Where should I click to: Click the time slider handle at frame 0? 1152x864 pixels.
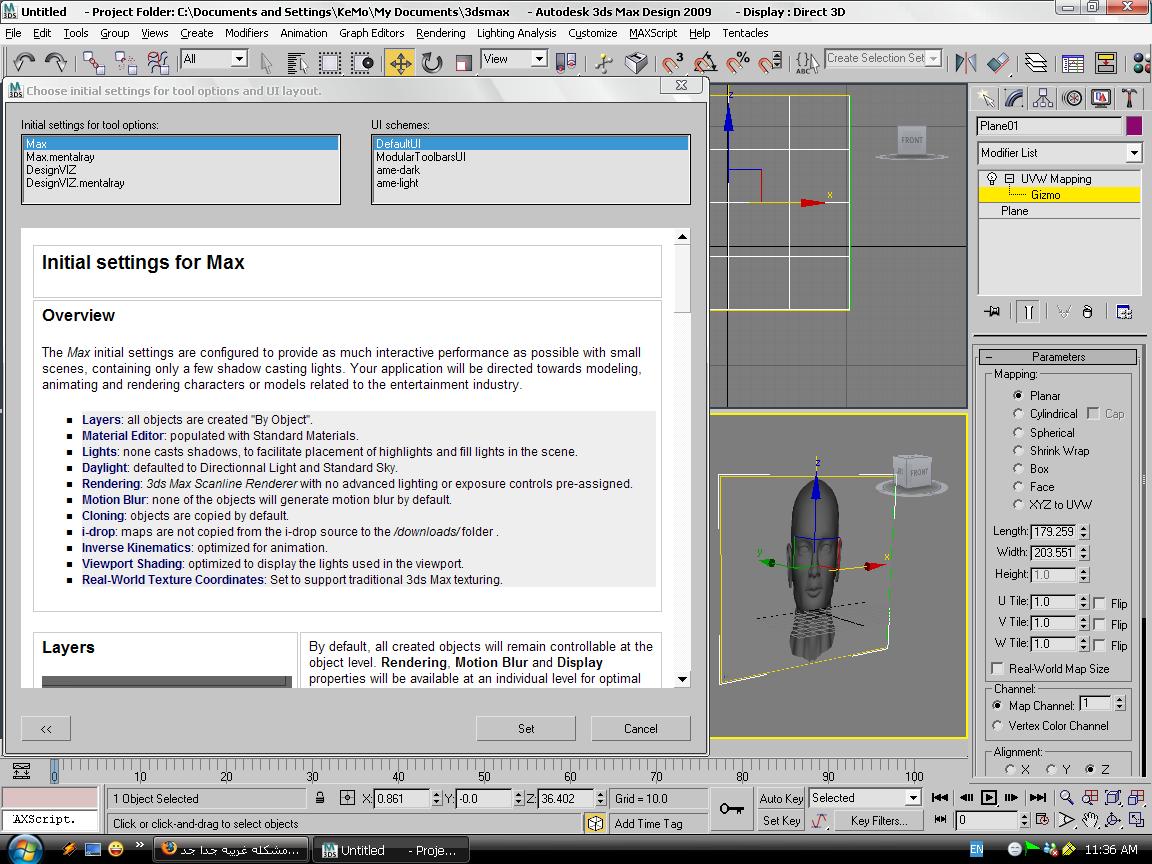(54, 771)
